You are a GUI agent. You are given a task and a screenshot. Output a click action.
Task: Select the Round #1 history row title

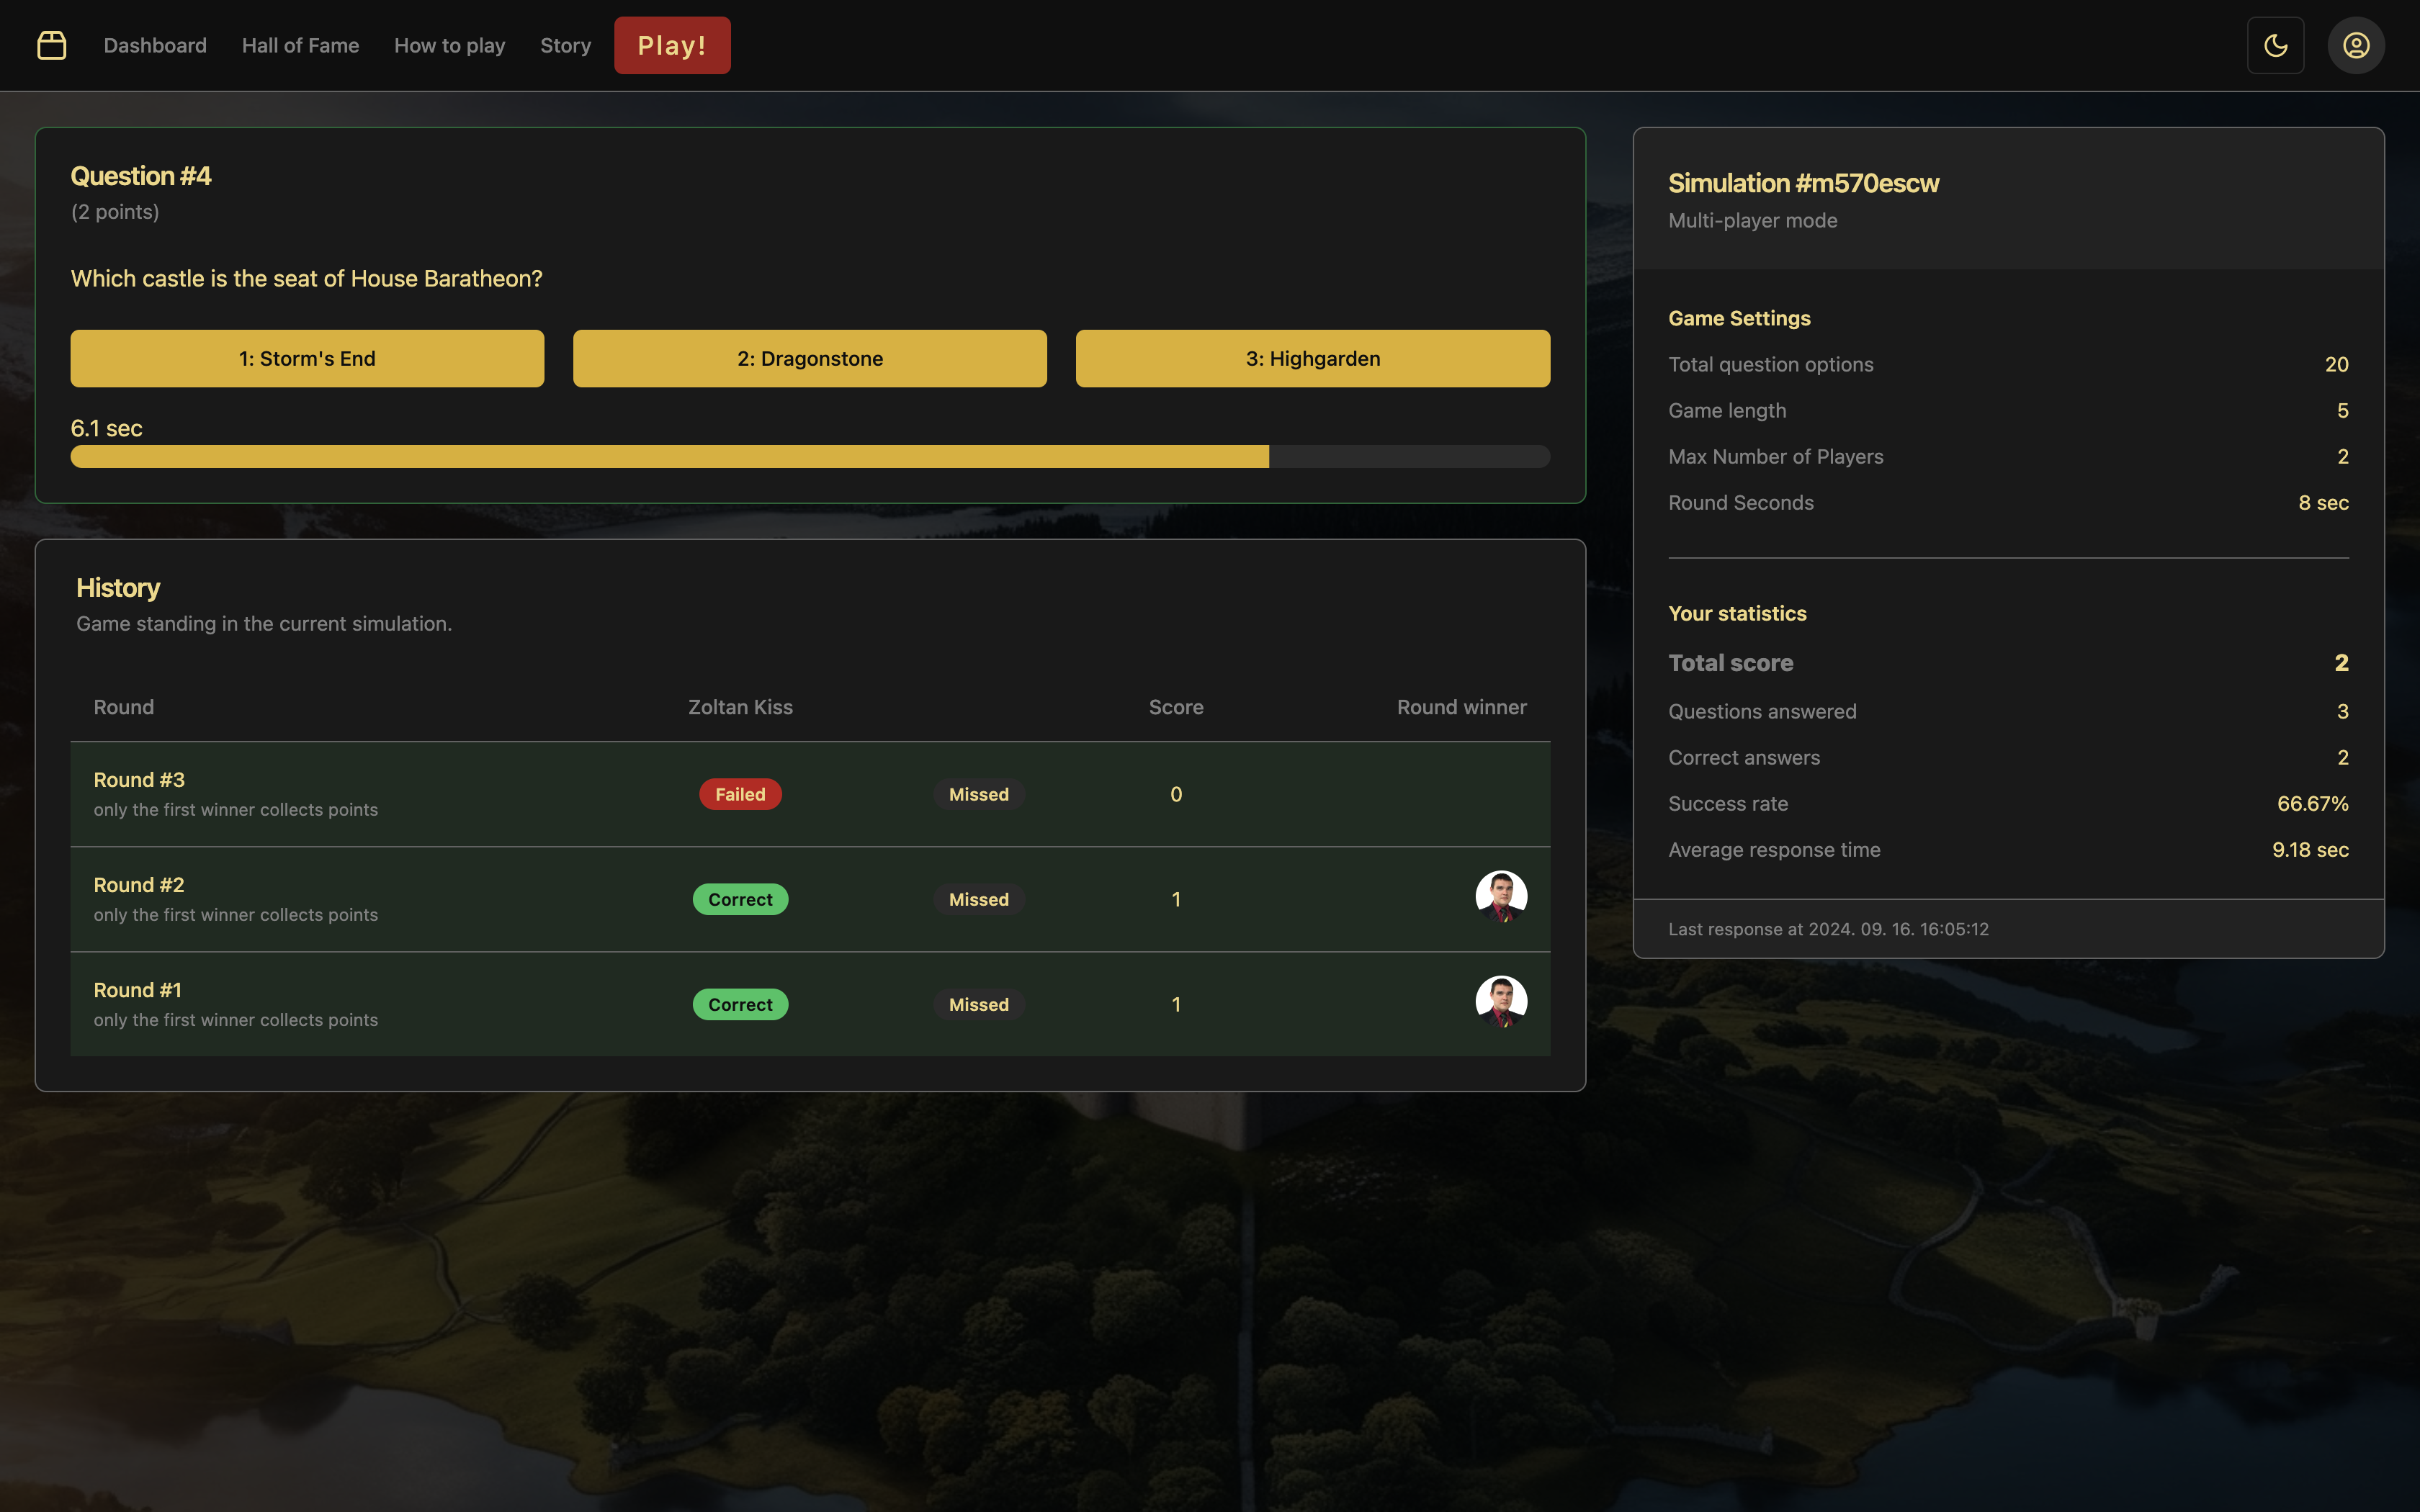pos(138,990)
